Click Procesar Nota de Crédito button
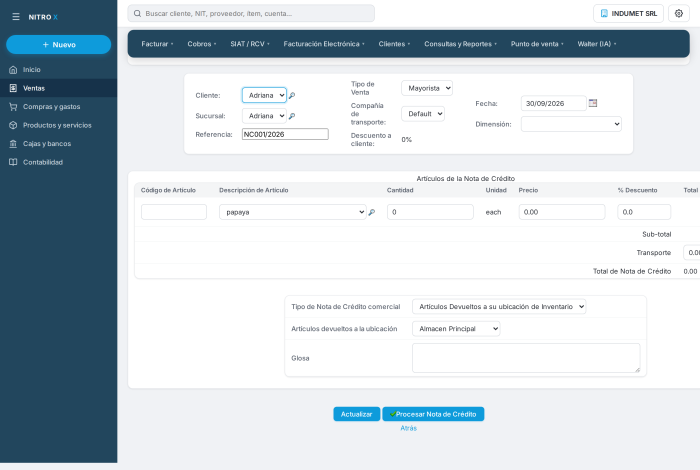The height and width of the screenshot is (470, 700). coord(433,414)
